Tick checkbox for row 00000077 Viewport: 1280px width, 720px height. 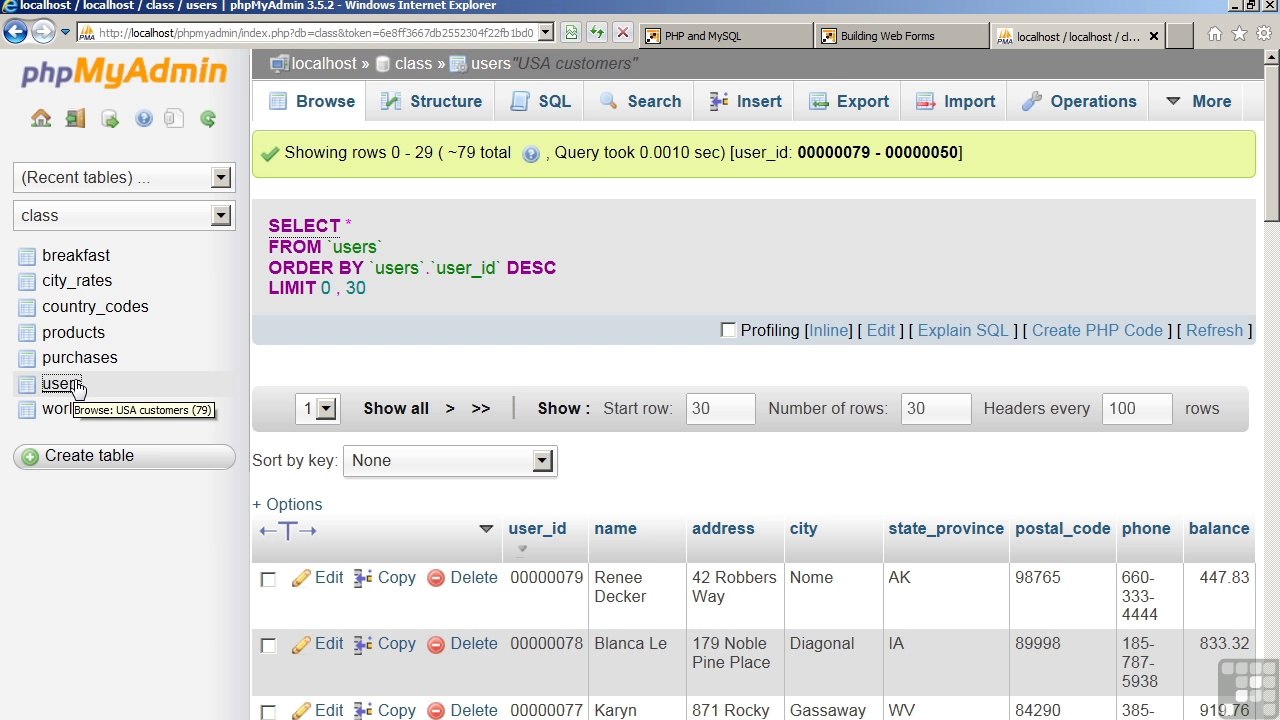pos(268,712)
